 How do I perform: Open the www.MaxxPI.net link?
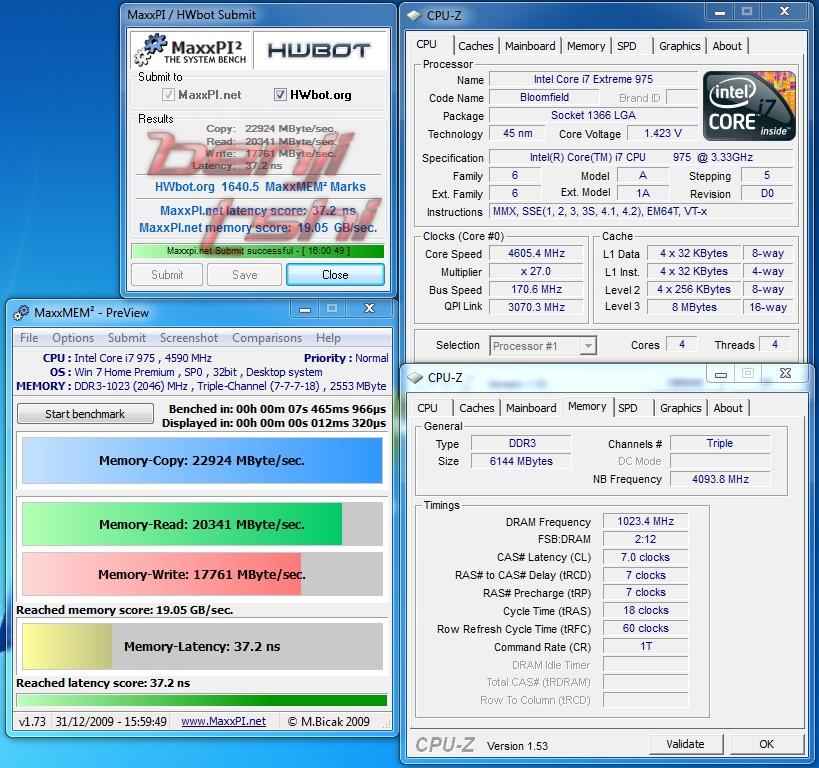point(224,722)
